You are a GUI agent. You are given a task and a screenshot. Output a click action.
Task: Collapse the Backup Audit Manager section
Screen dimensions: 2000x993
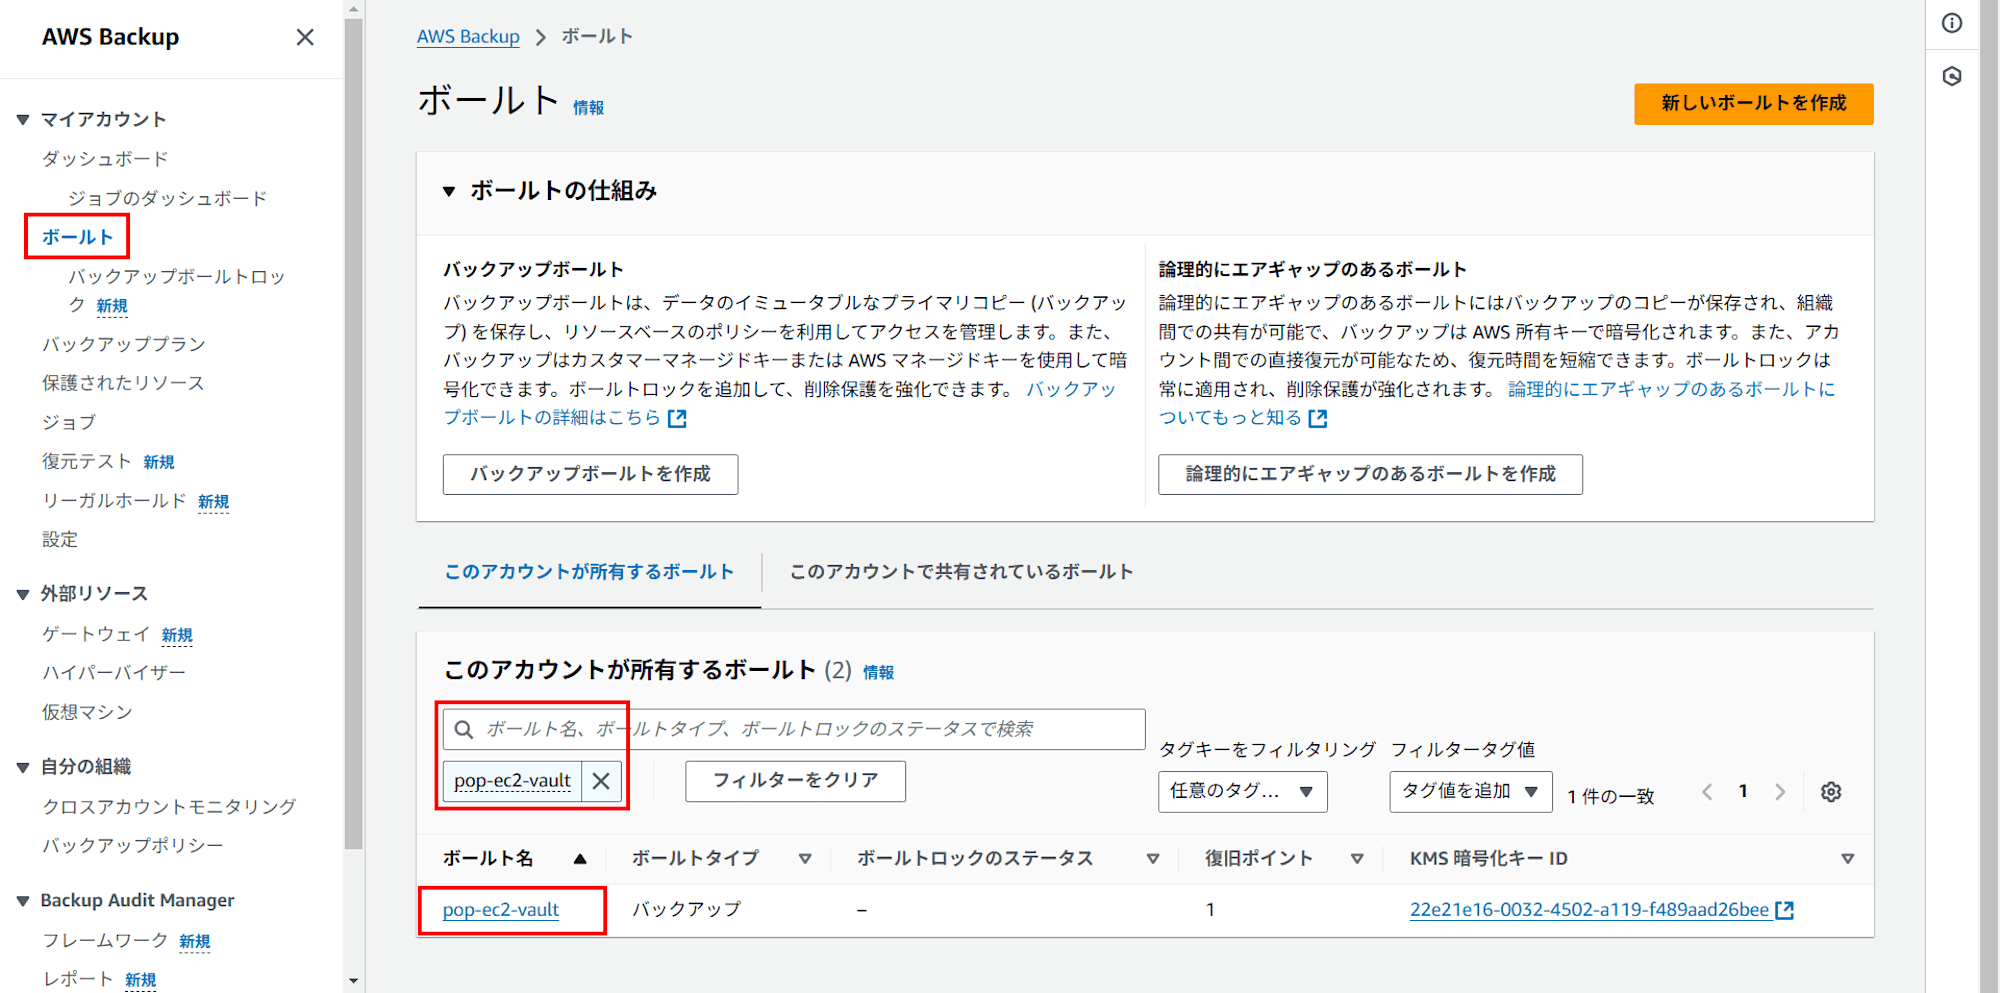point(23,901)
